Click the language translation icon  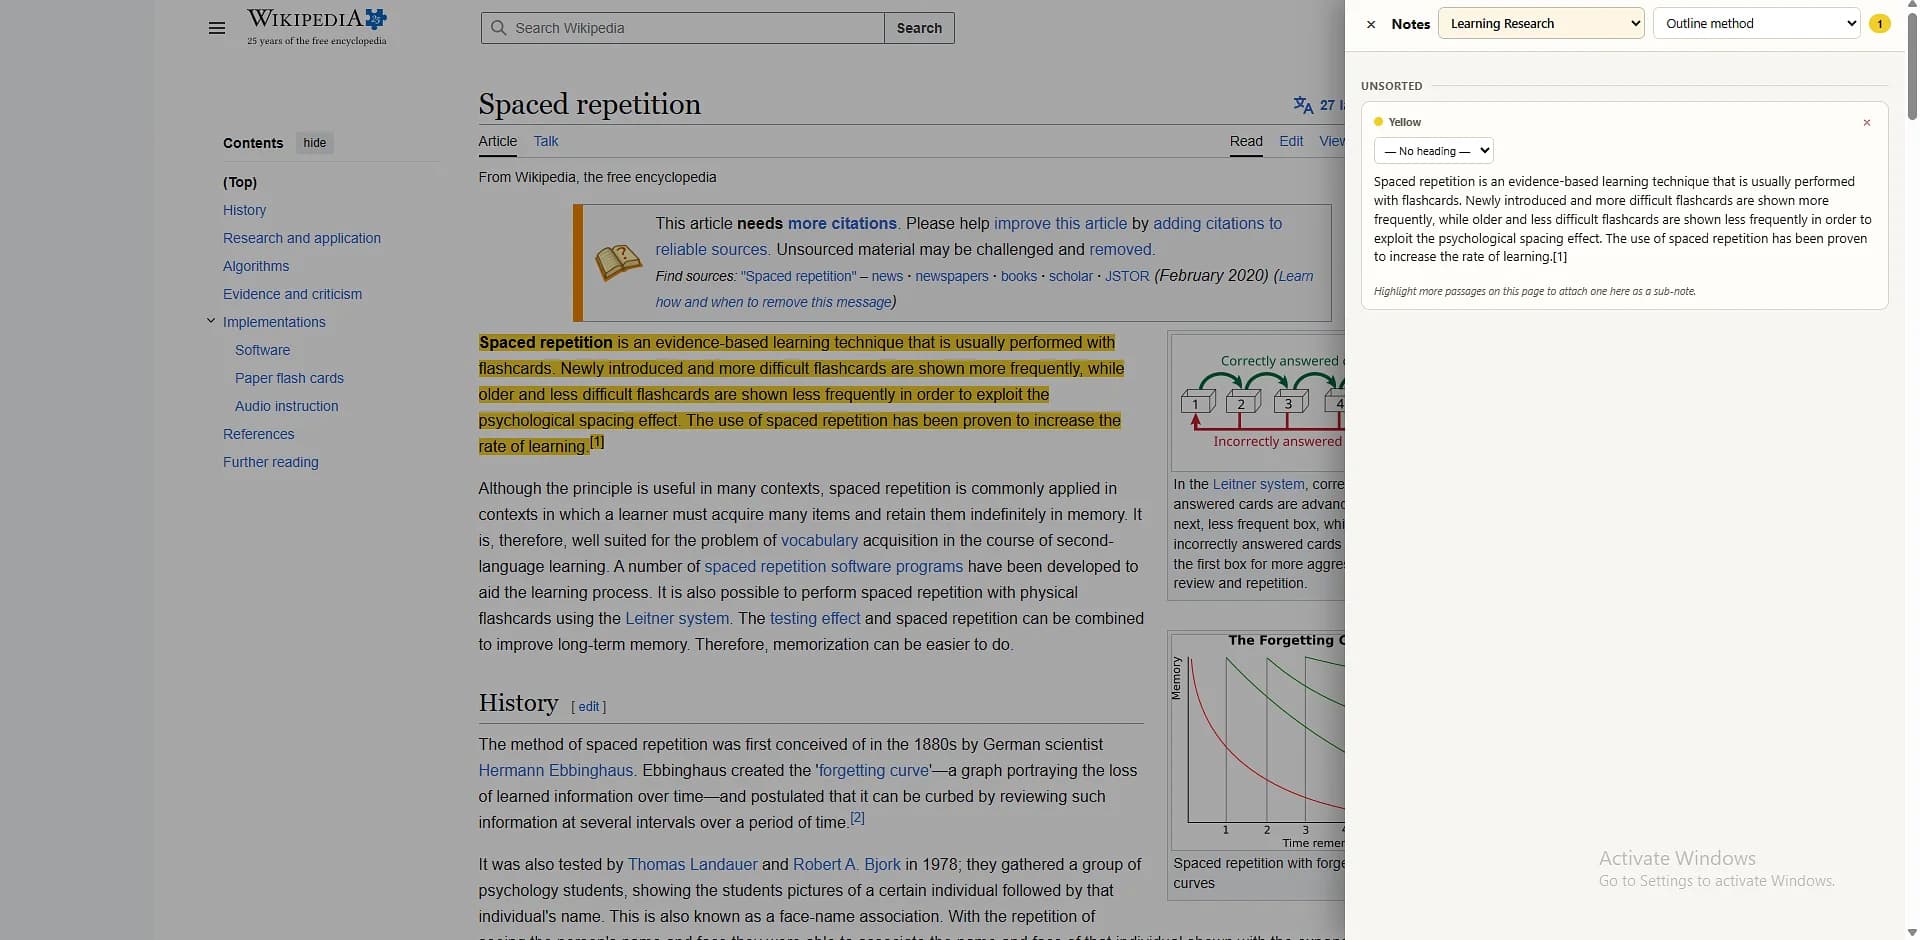1303,105
